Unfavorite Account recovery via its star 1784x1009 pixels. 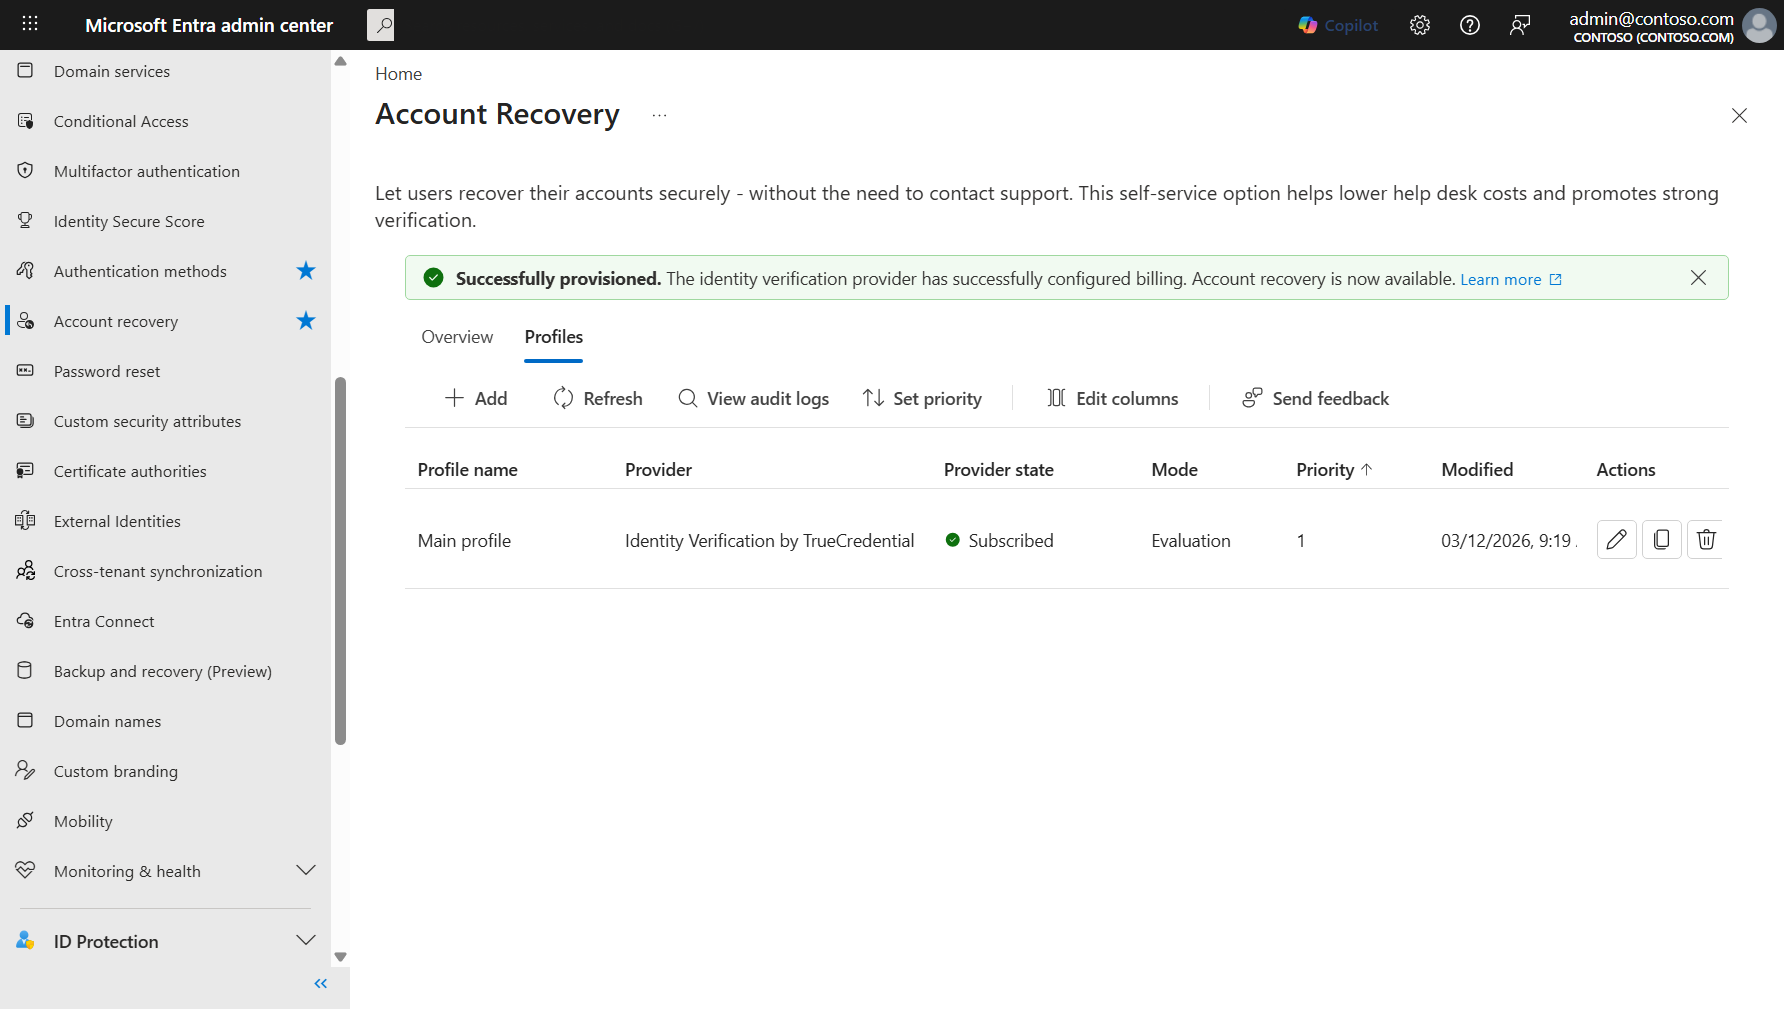coord(306,320)
